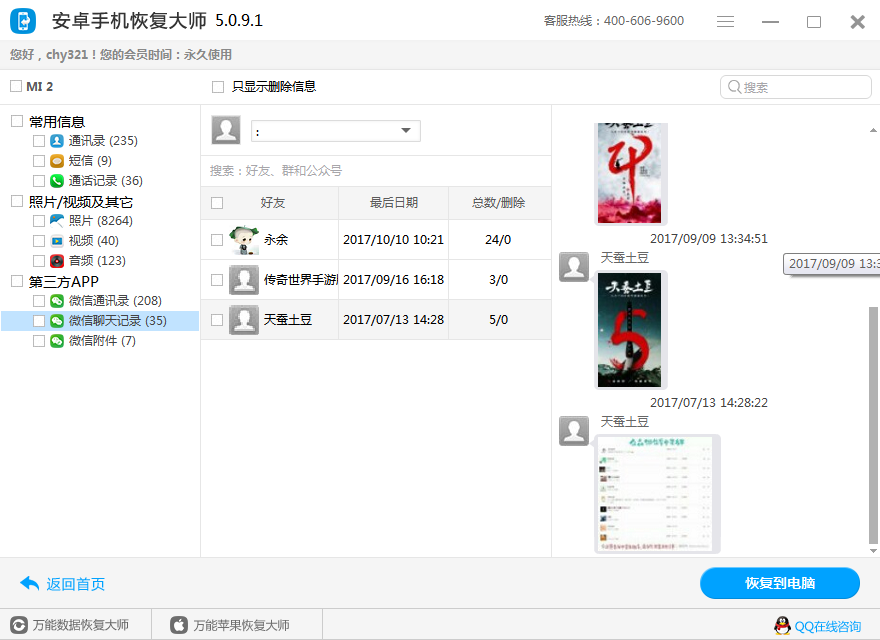Click the 搜索：好友、群和公众号 search field
The width and height of the screenshot is (880, 640).
point(376,171)
